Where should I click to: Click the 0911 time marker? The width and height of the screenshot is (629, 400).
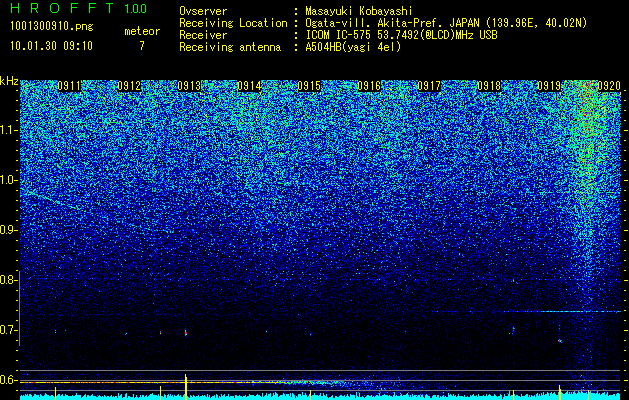tap(69, 86)
